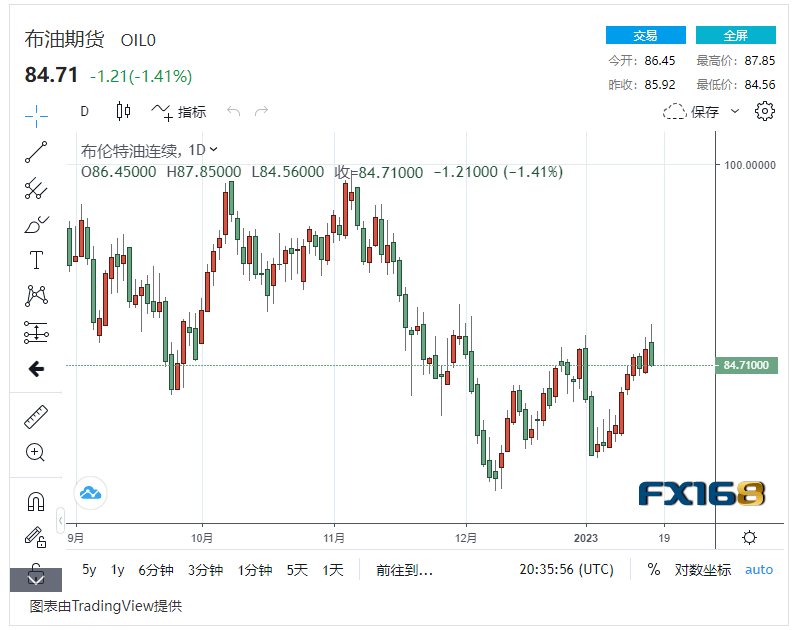Click the 交易 trade button
The image size is (798, 630).
pos(646,35)
